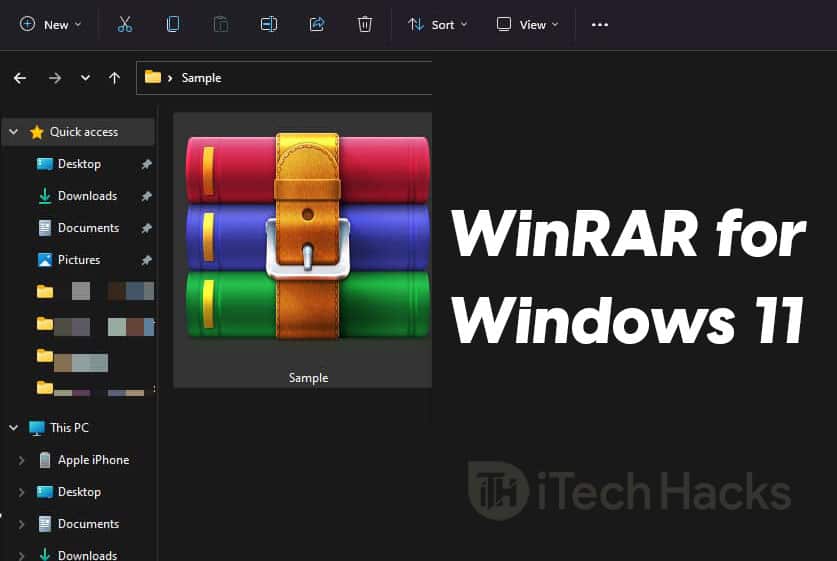The height and width of the screenshot is (561, 837).
Task: Click the Share icon in toolbar
Action: point(317,24)
